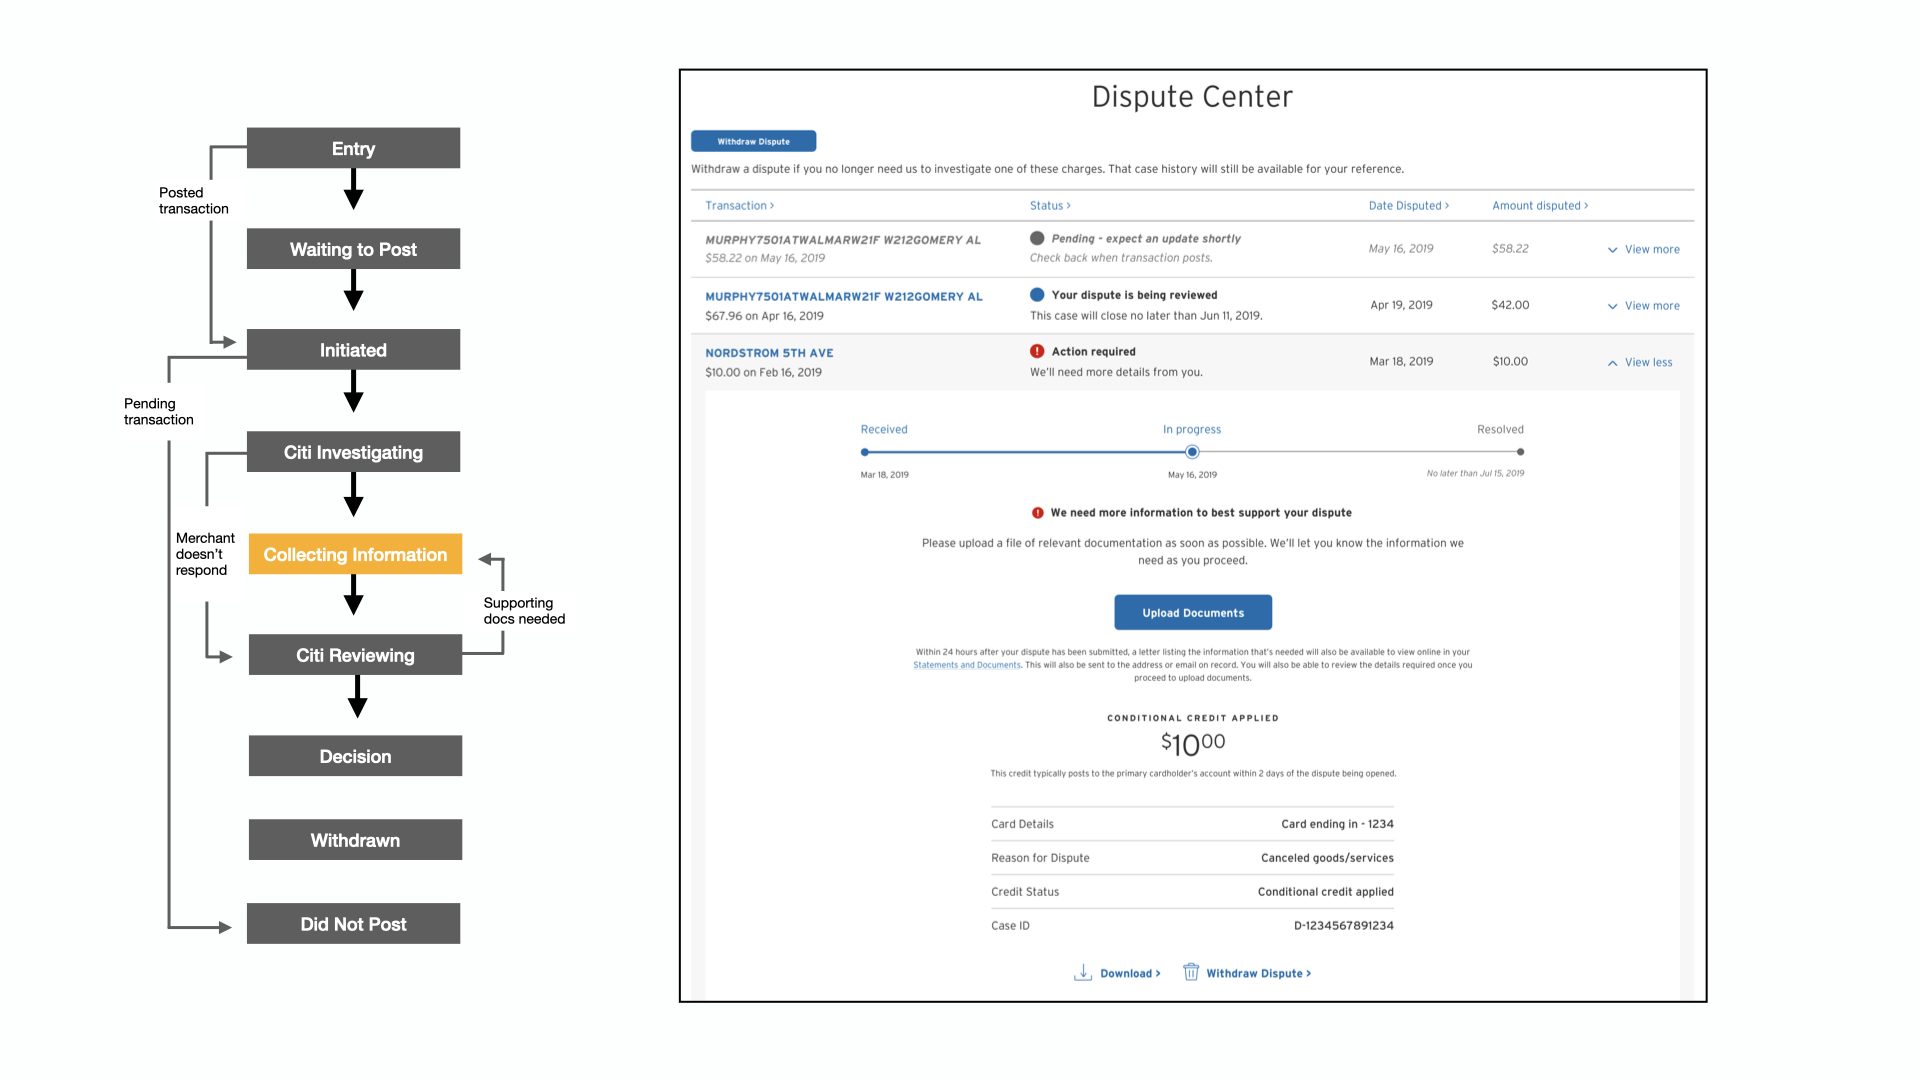The image size is (1920, 1080).
Task: Click the gray Pending status dot
Action: tap(1037, 238)
